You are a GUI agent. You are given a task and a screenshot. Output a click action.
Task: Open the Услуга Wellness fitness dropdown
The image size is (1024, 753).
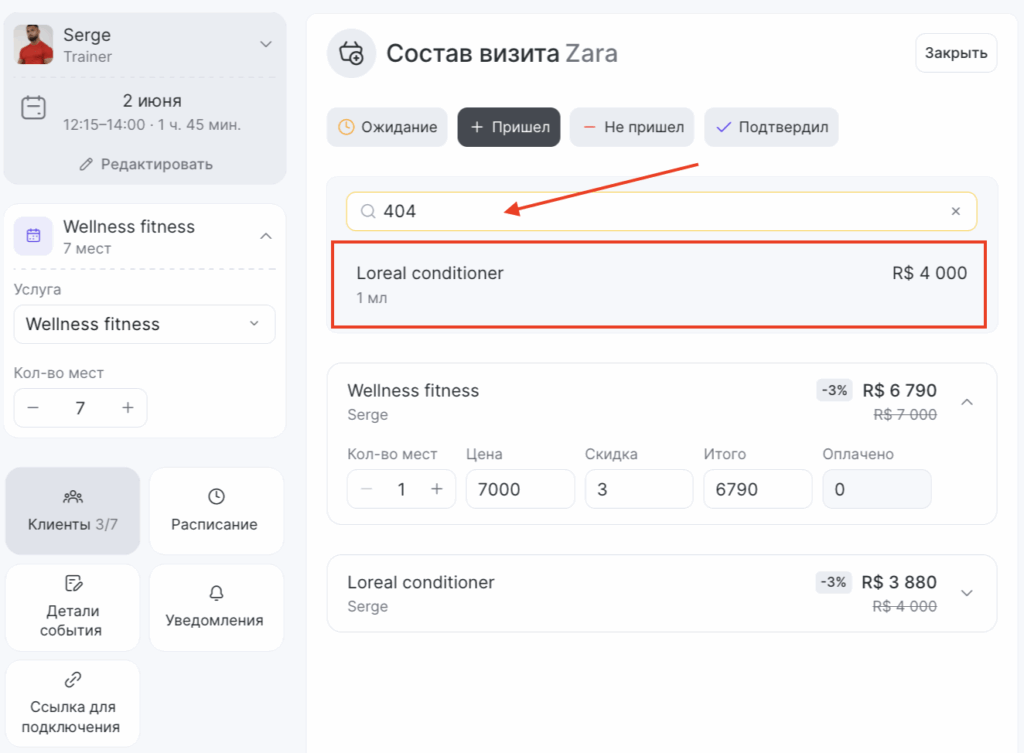(144, 324)
